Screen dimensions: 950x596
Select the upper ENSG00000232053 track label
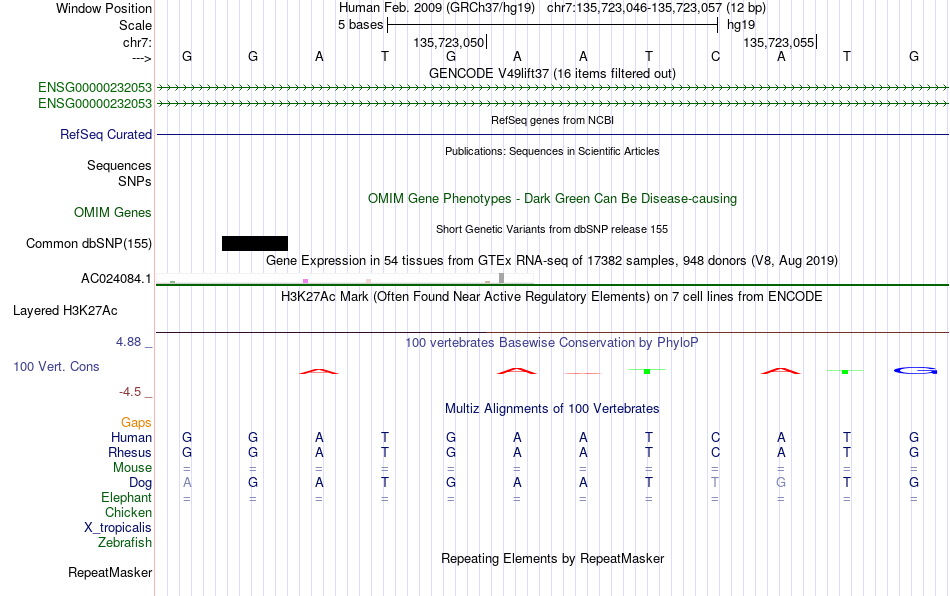(x=95, y=87)
